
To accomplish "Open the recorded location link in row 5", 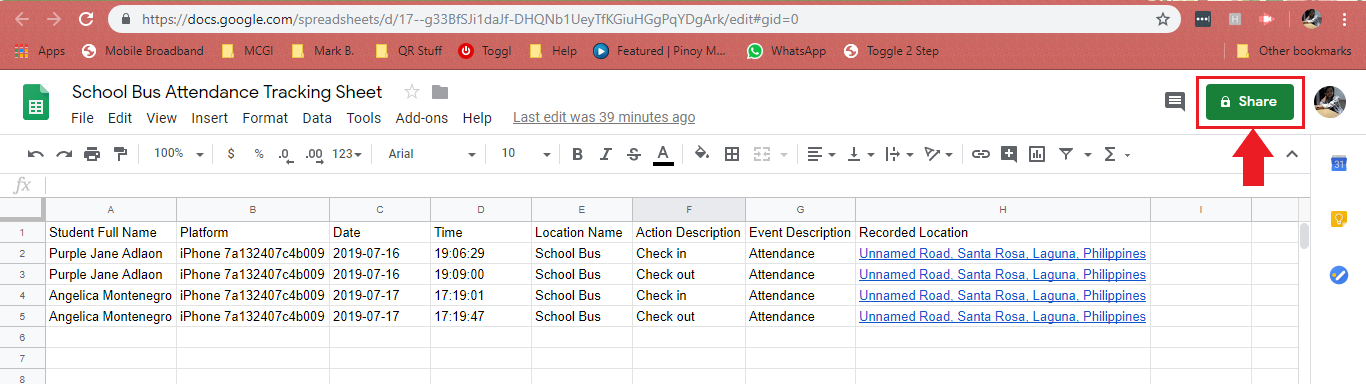I will [x=1002, y=317].
